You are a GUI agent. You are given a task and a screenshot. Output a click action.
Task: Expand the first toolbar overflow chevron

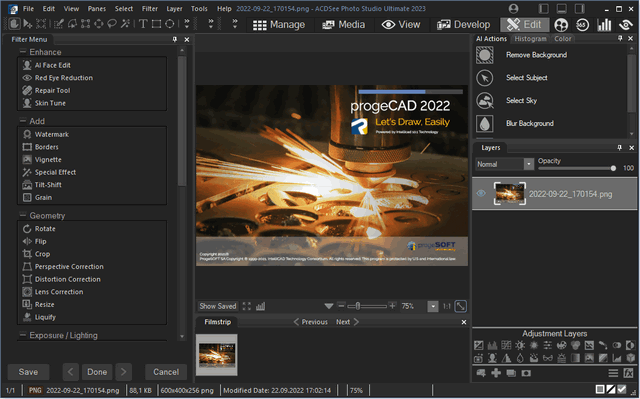pyautogui.click(x=187, y=24)
